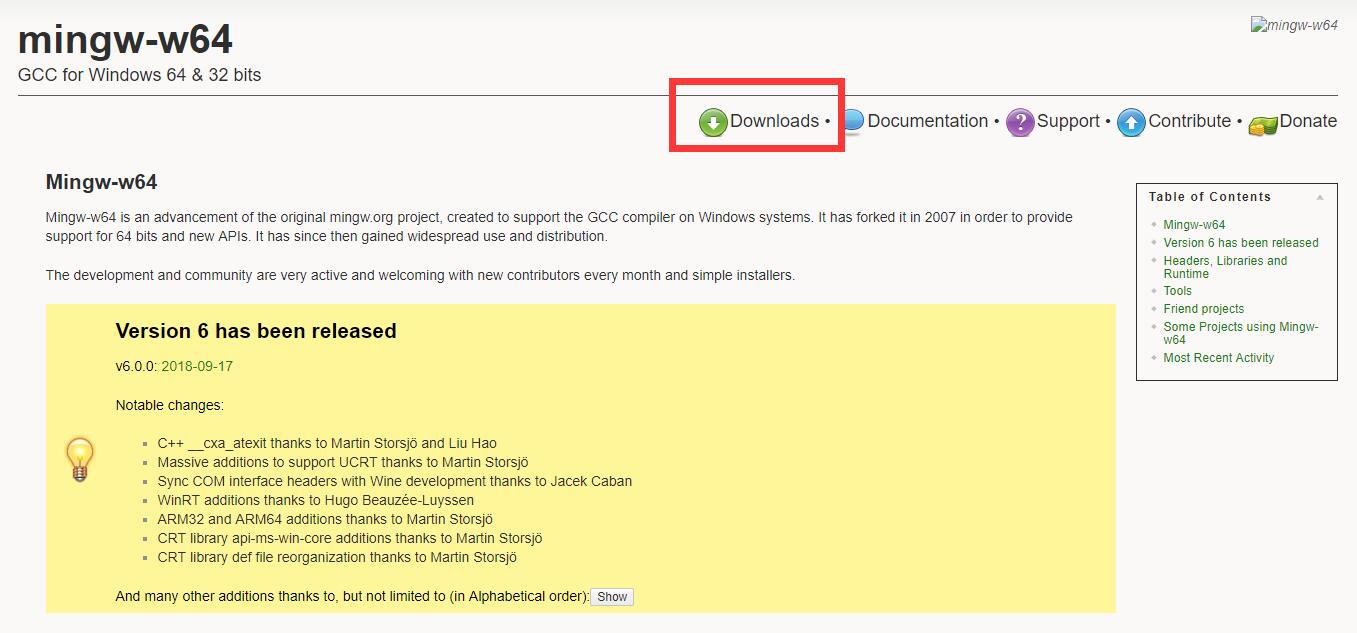Click the Show button for additional contributors
Viewport: 1357px width, 633px height.
coord(612,597)
